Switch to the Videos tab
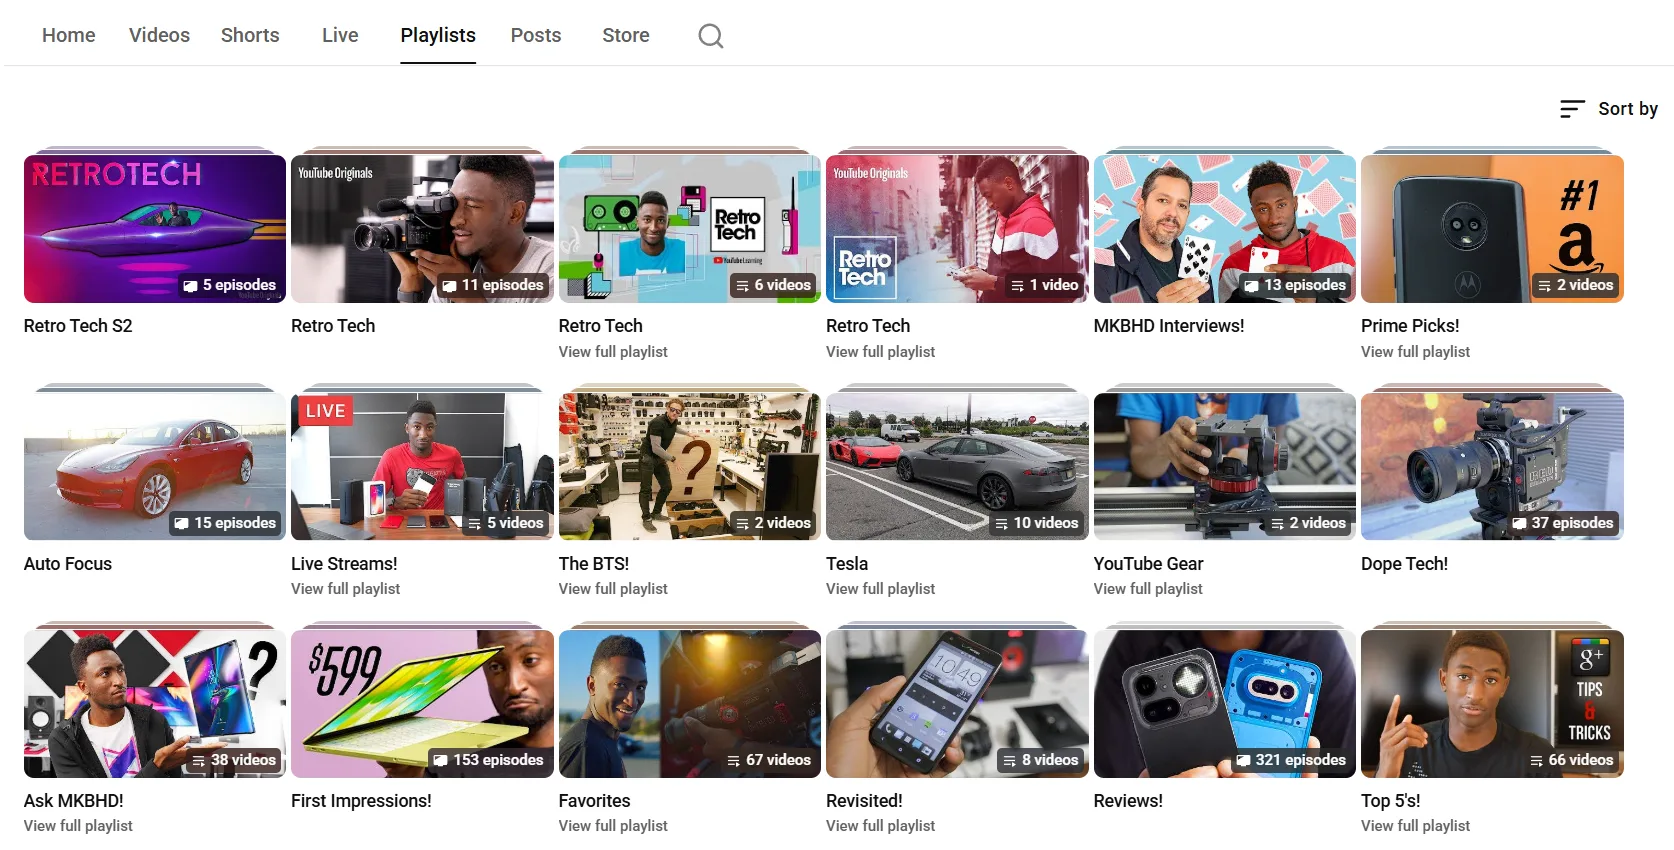Image resolution: width=1674 pixels, height=850 pixels. pos(159,35)
